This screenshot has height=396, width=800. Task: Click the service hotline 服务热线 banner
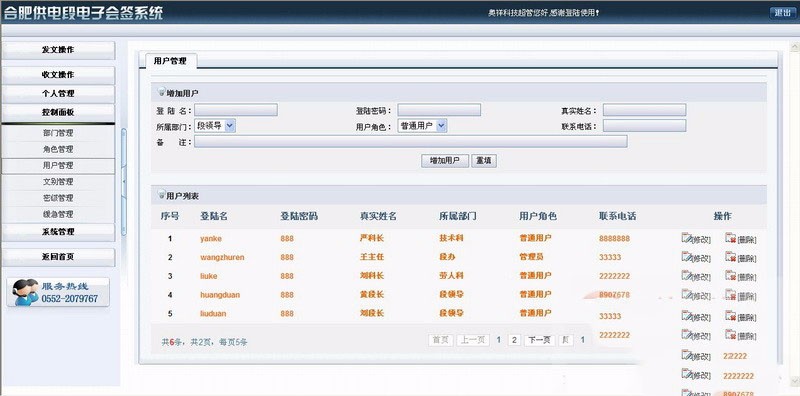58,292
